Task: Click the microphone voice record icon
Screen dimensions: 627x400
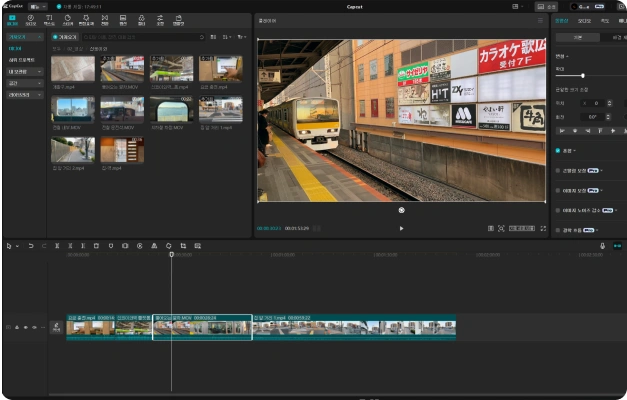Action: (x=602, y=246)
